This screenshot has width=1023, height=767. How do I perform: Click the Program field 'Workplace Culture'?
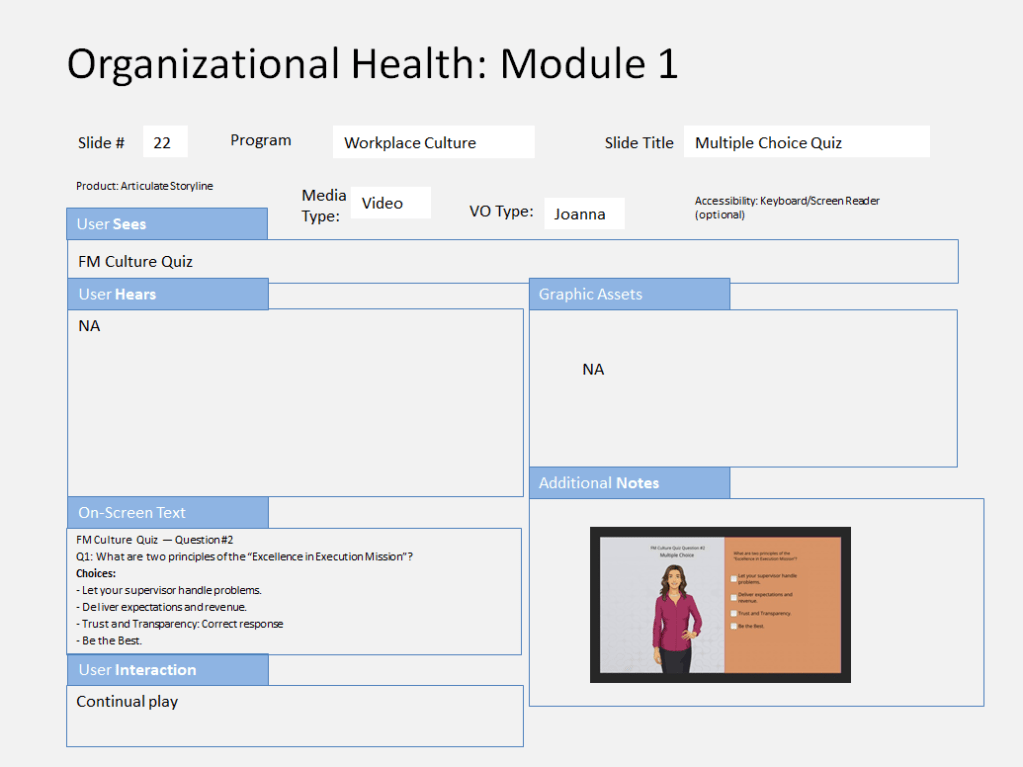tap(433, 143)
